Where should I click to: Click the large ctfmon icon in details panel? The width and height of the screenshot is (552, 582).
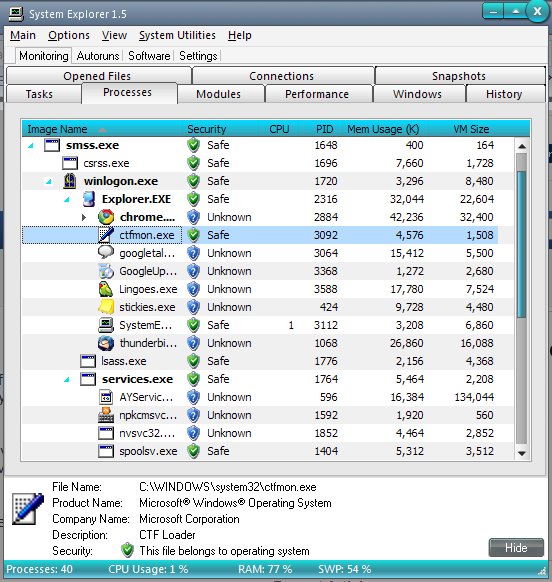[27, 509]
